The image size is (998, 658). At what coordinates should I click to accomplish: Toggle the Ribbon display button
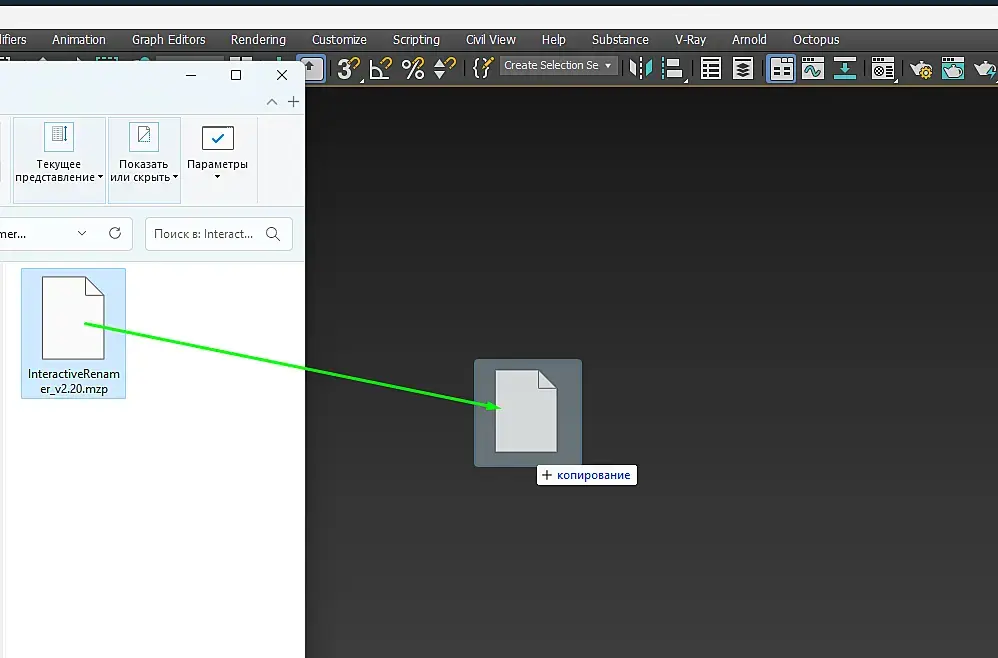(x=781, y=69)
